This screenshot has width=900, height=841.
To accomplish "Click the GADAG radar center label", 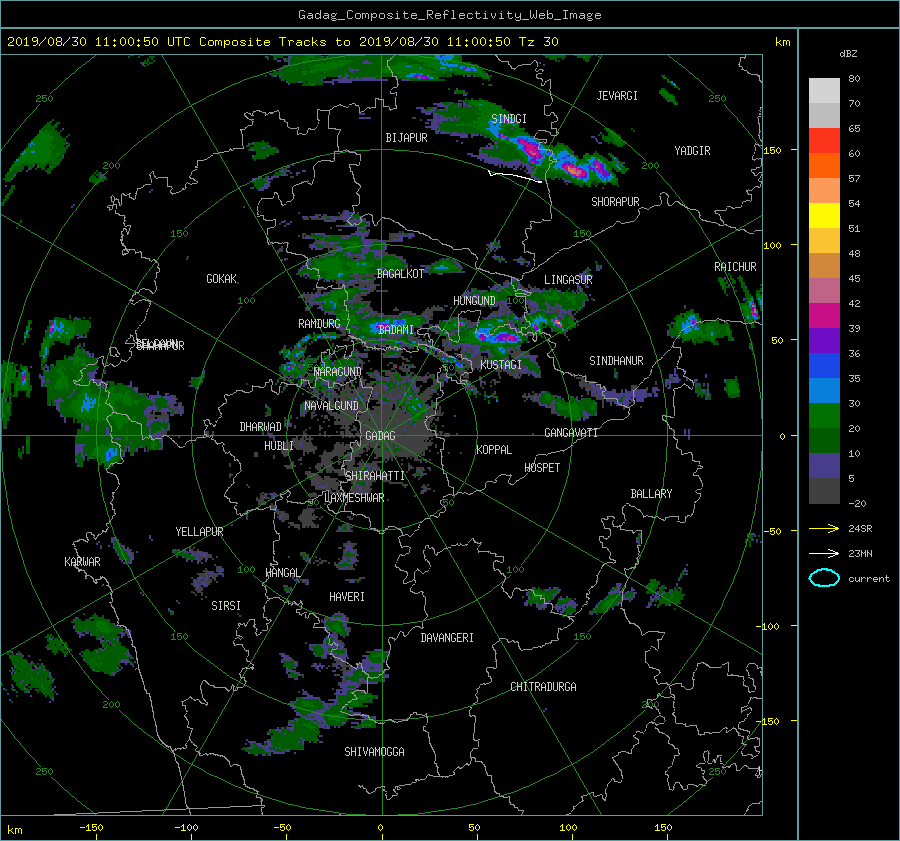I will click(x=380, y=436).
